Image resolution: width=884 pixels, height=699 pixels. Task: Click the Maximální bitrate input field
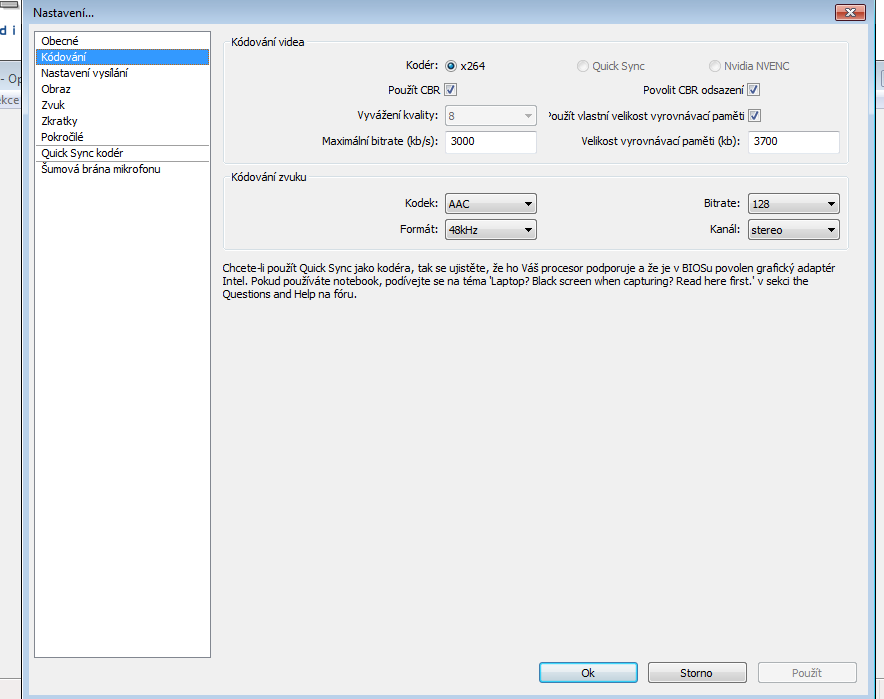491,142
